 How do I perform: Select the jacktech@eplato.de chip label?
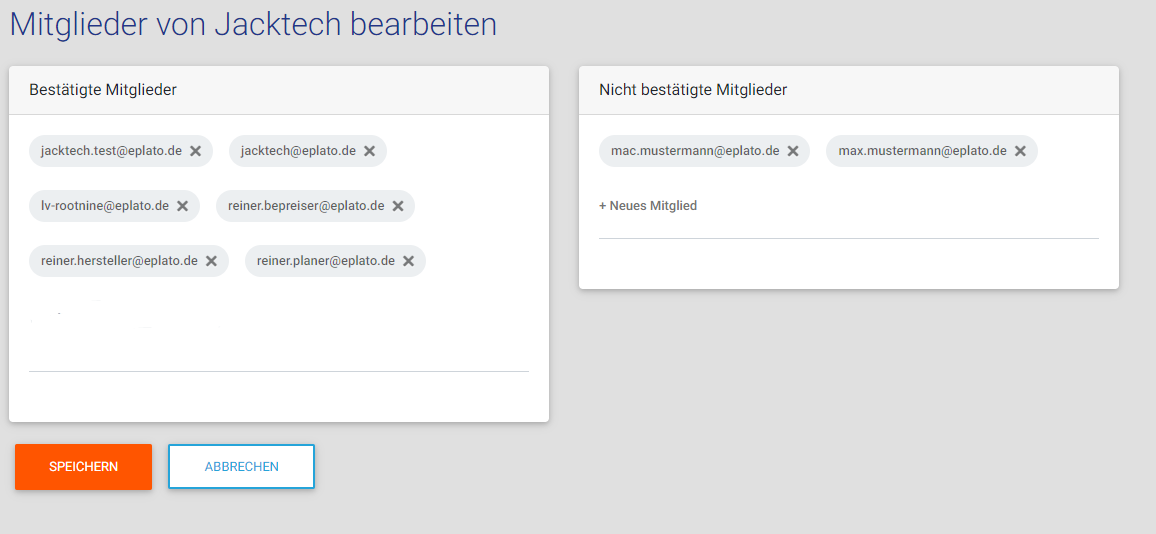pos(298,151)
